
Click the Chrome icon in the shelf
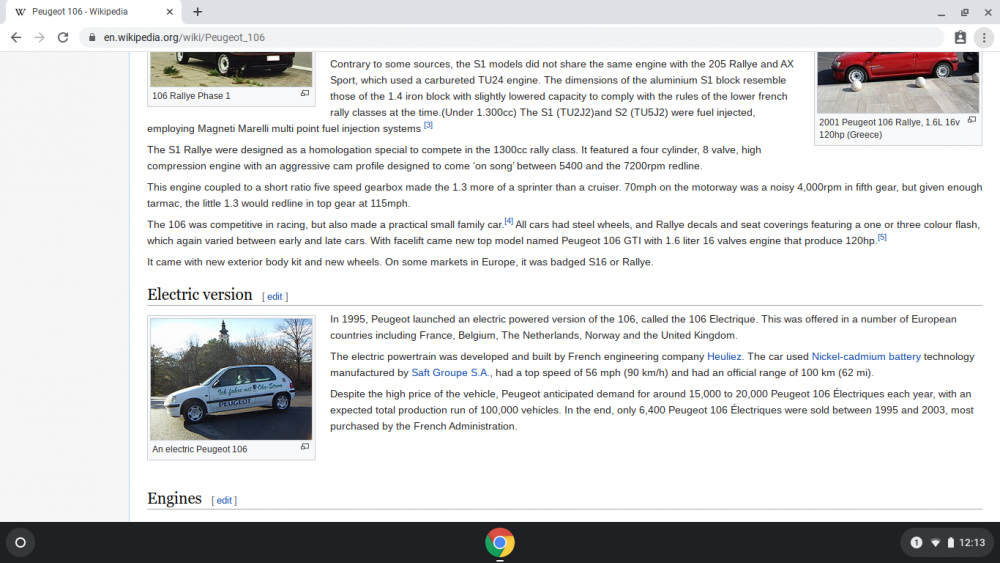500,543
